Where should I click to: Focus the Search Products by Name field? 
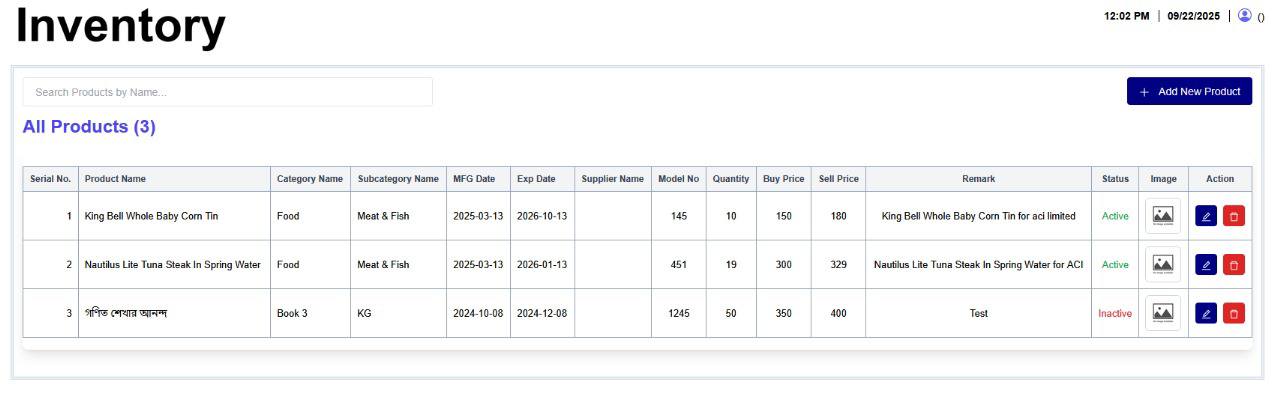(x=228, y=92)
